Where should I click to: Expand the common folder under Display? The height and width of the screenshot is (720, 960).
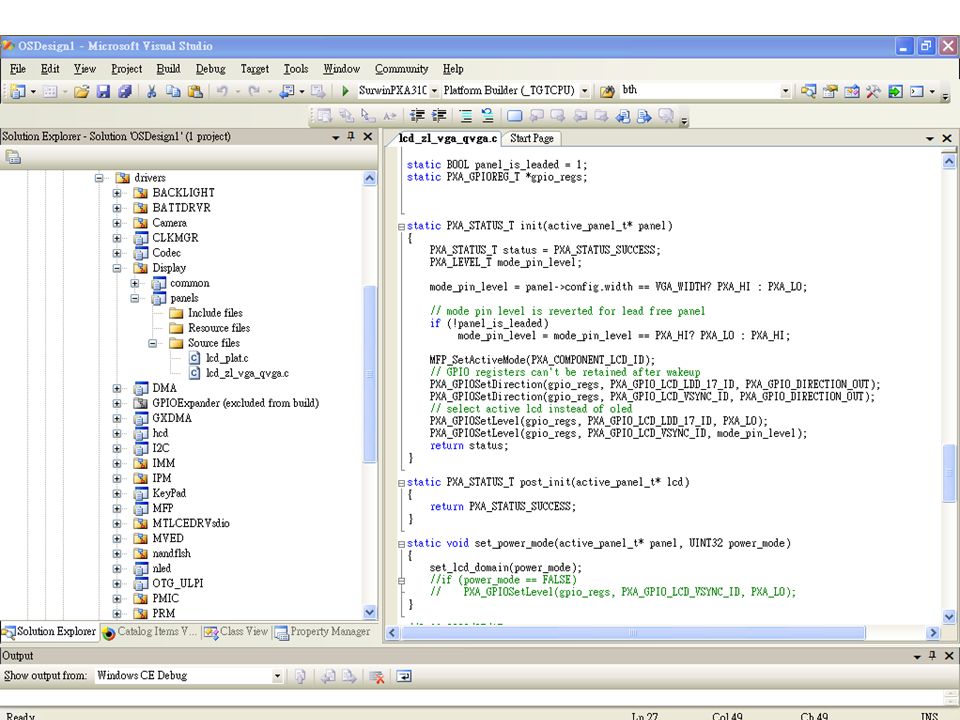coord(135,283)
